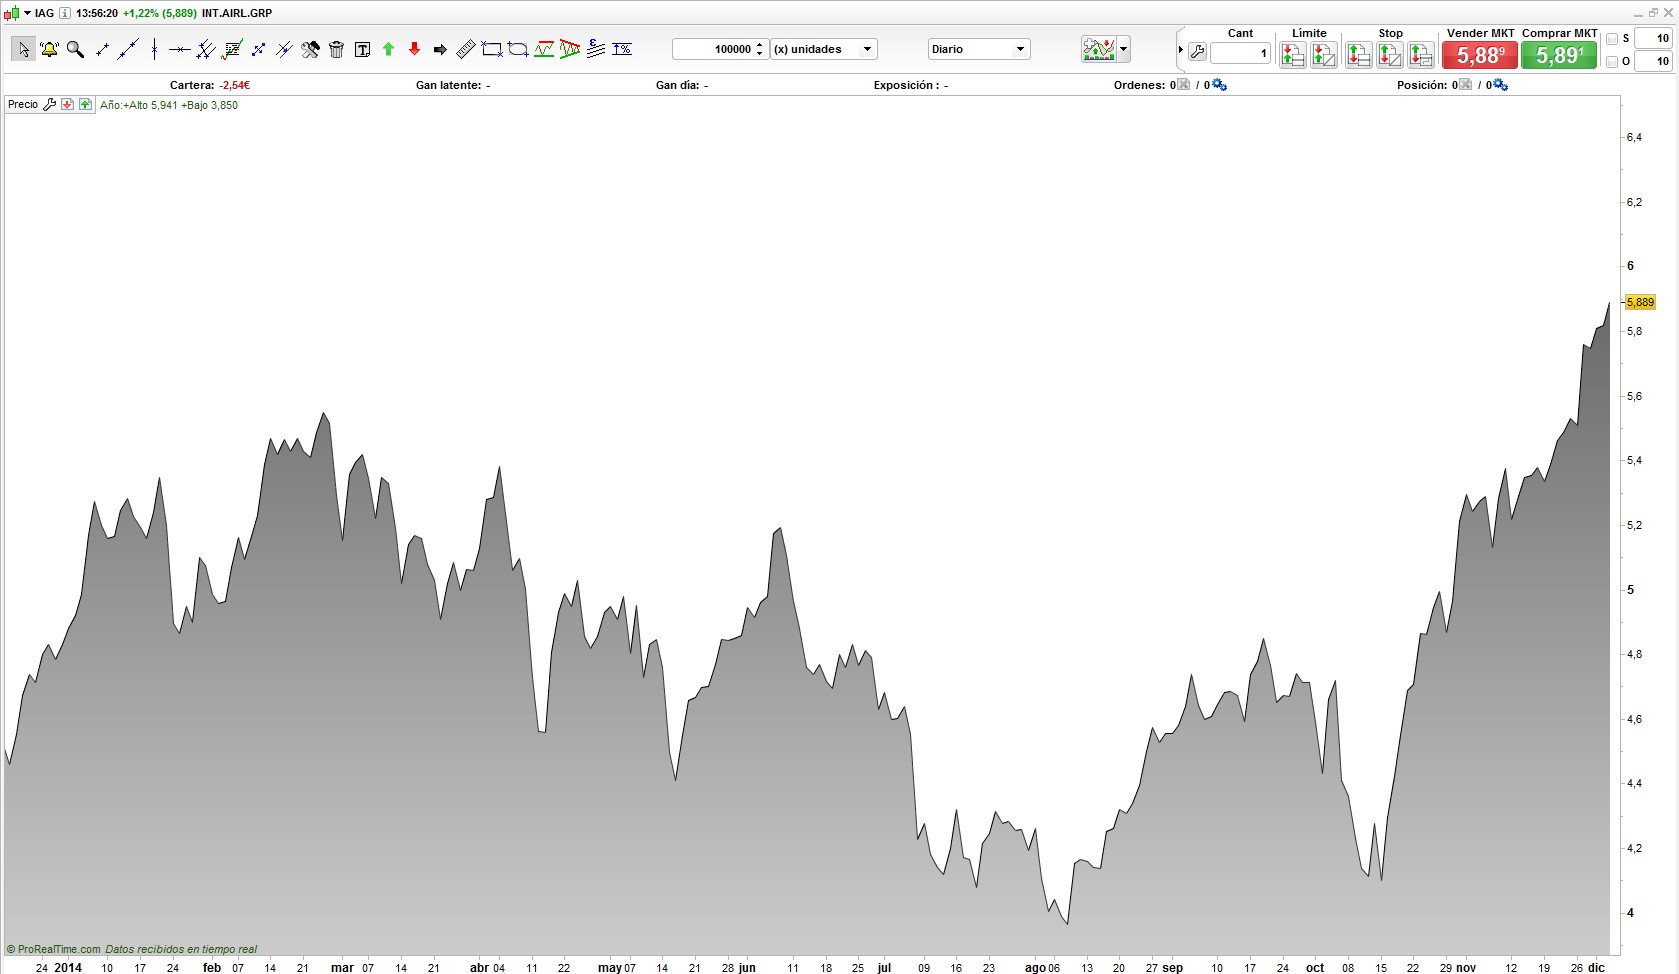Image resolution: width=1679 pixels, height=974 pixels.
Task: Select the horizontal line drawing tool
Action: [x=180, y=49]
